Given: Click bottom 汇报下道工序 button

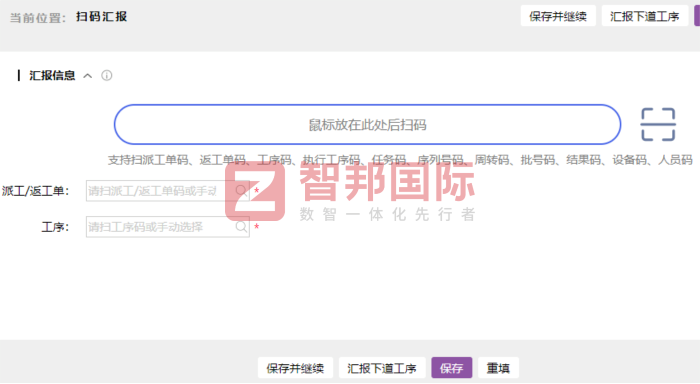Looking at the screenshot, I should [x=382, y=368].
